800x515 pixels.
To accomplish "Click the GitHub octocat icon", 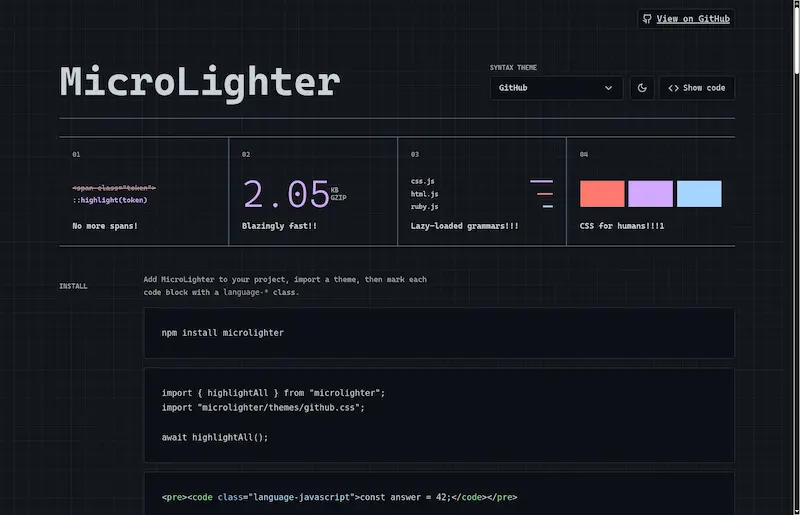I will 647,19.
